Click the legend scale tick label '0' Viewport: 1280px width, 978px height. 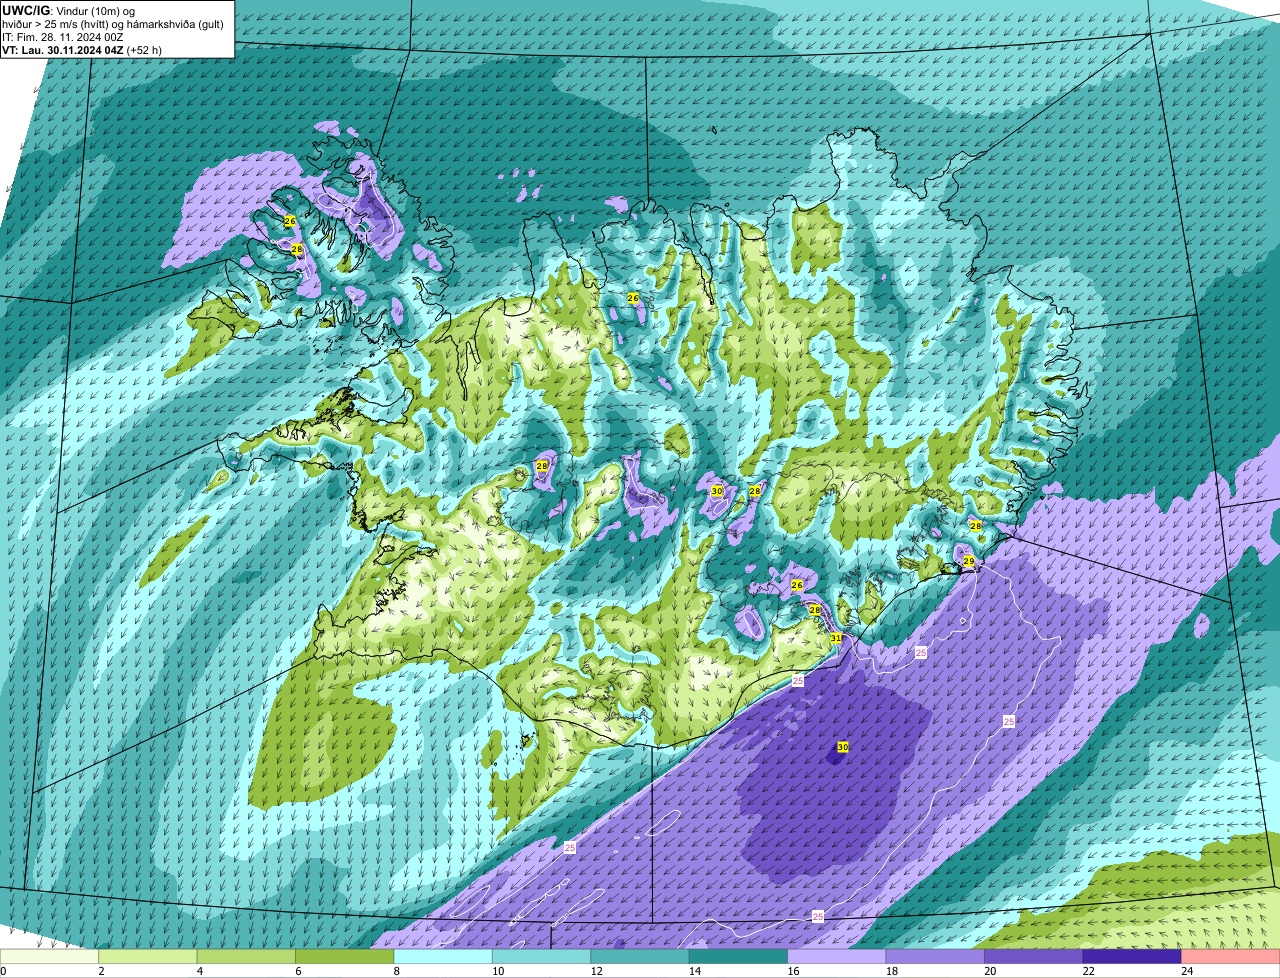(x=4, y=971)
